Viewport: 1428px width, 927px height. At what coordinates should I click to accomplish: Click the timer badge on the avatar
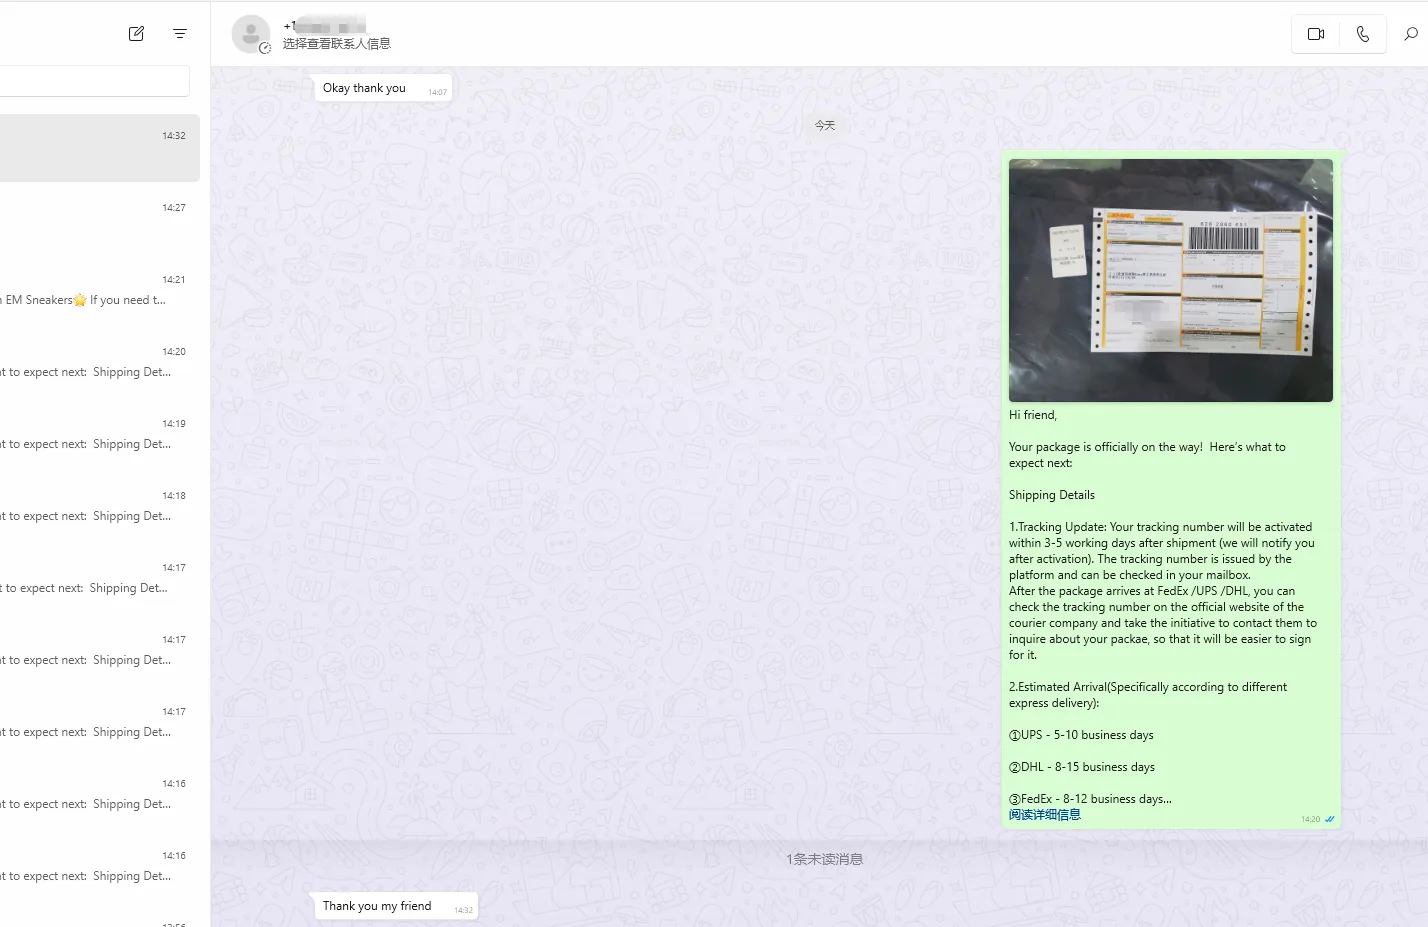(x=265, y=48)
